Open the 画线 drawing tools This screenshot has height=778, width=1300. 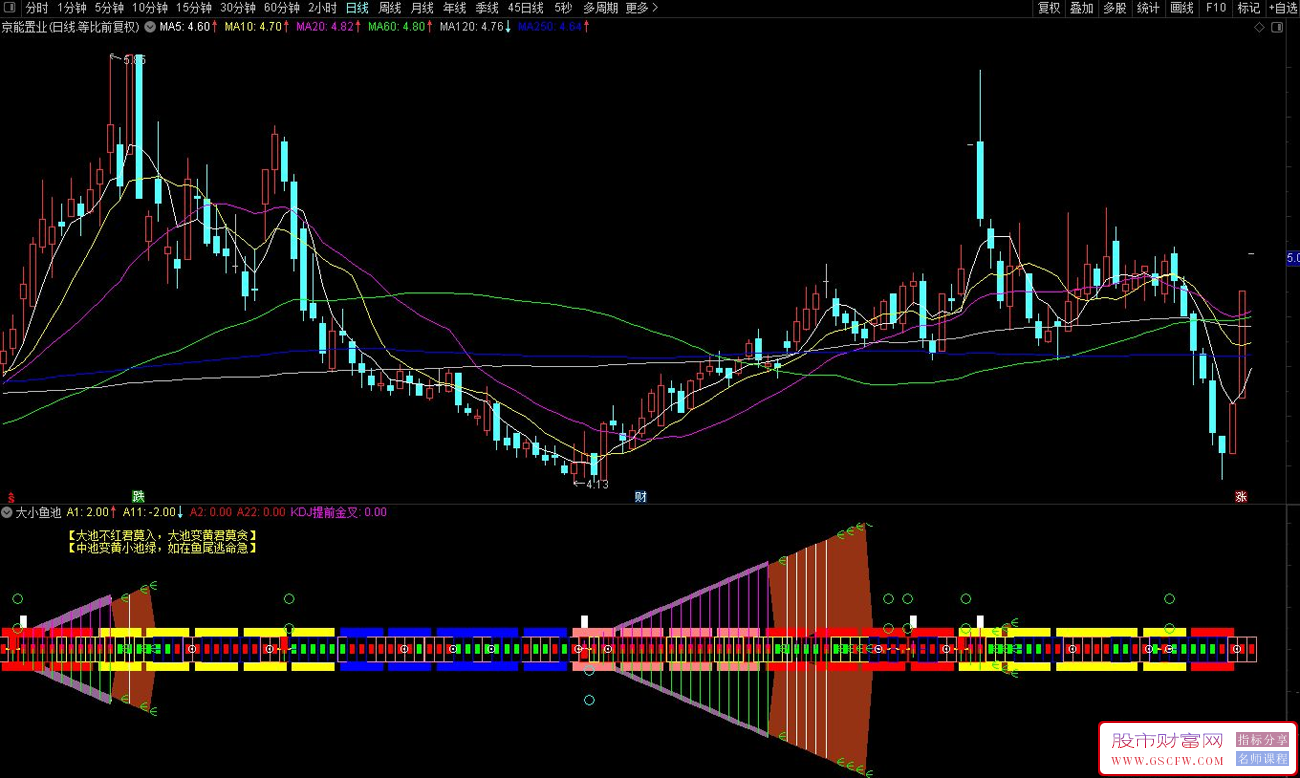tap(1182, 8)
